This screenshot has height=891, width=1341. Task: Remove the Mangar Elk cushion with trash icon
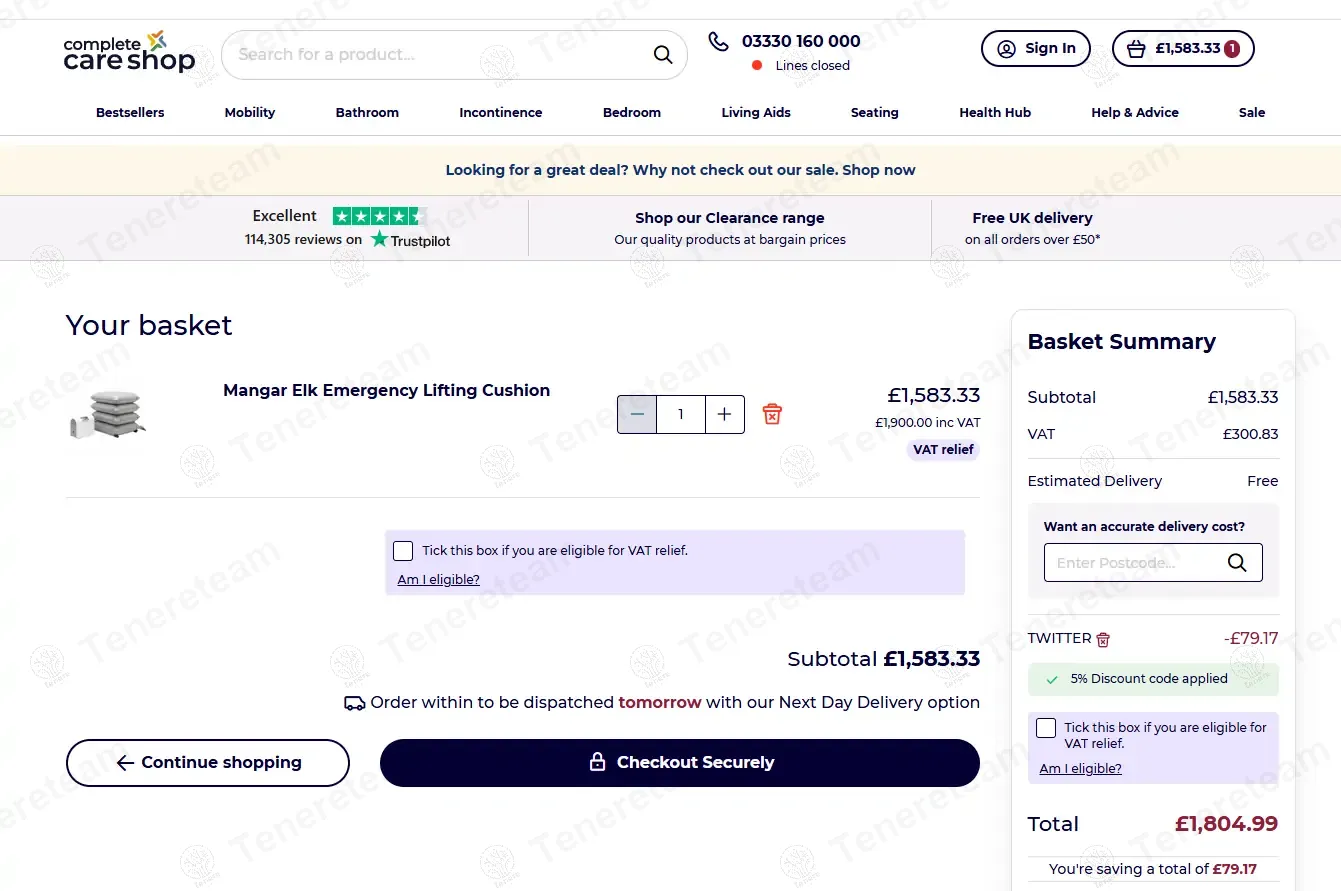[772, 414]
